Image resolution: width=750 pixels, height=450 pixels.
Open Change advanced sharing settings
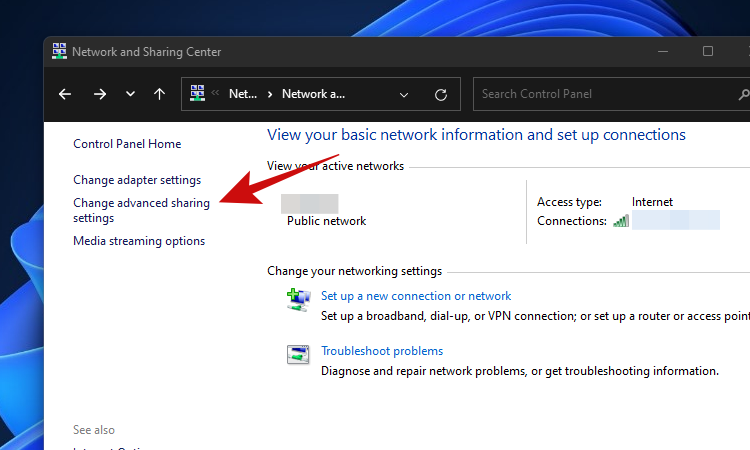click(x=141, y=210)
